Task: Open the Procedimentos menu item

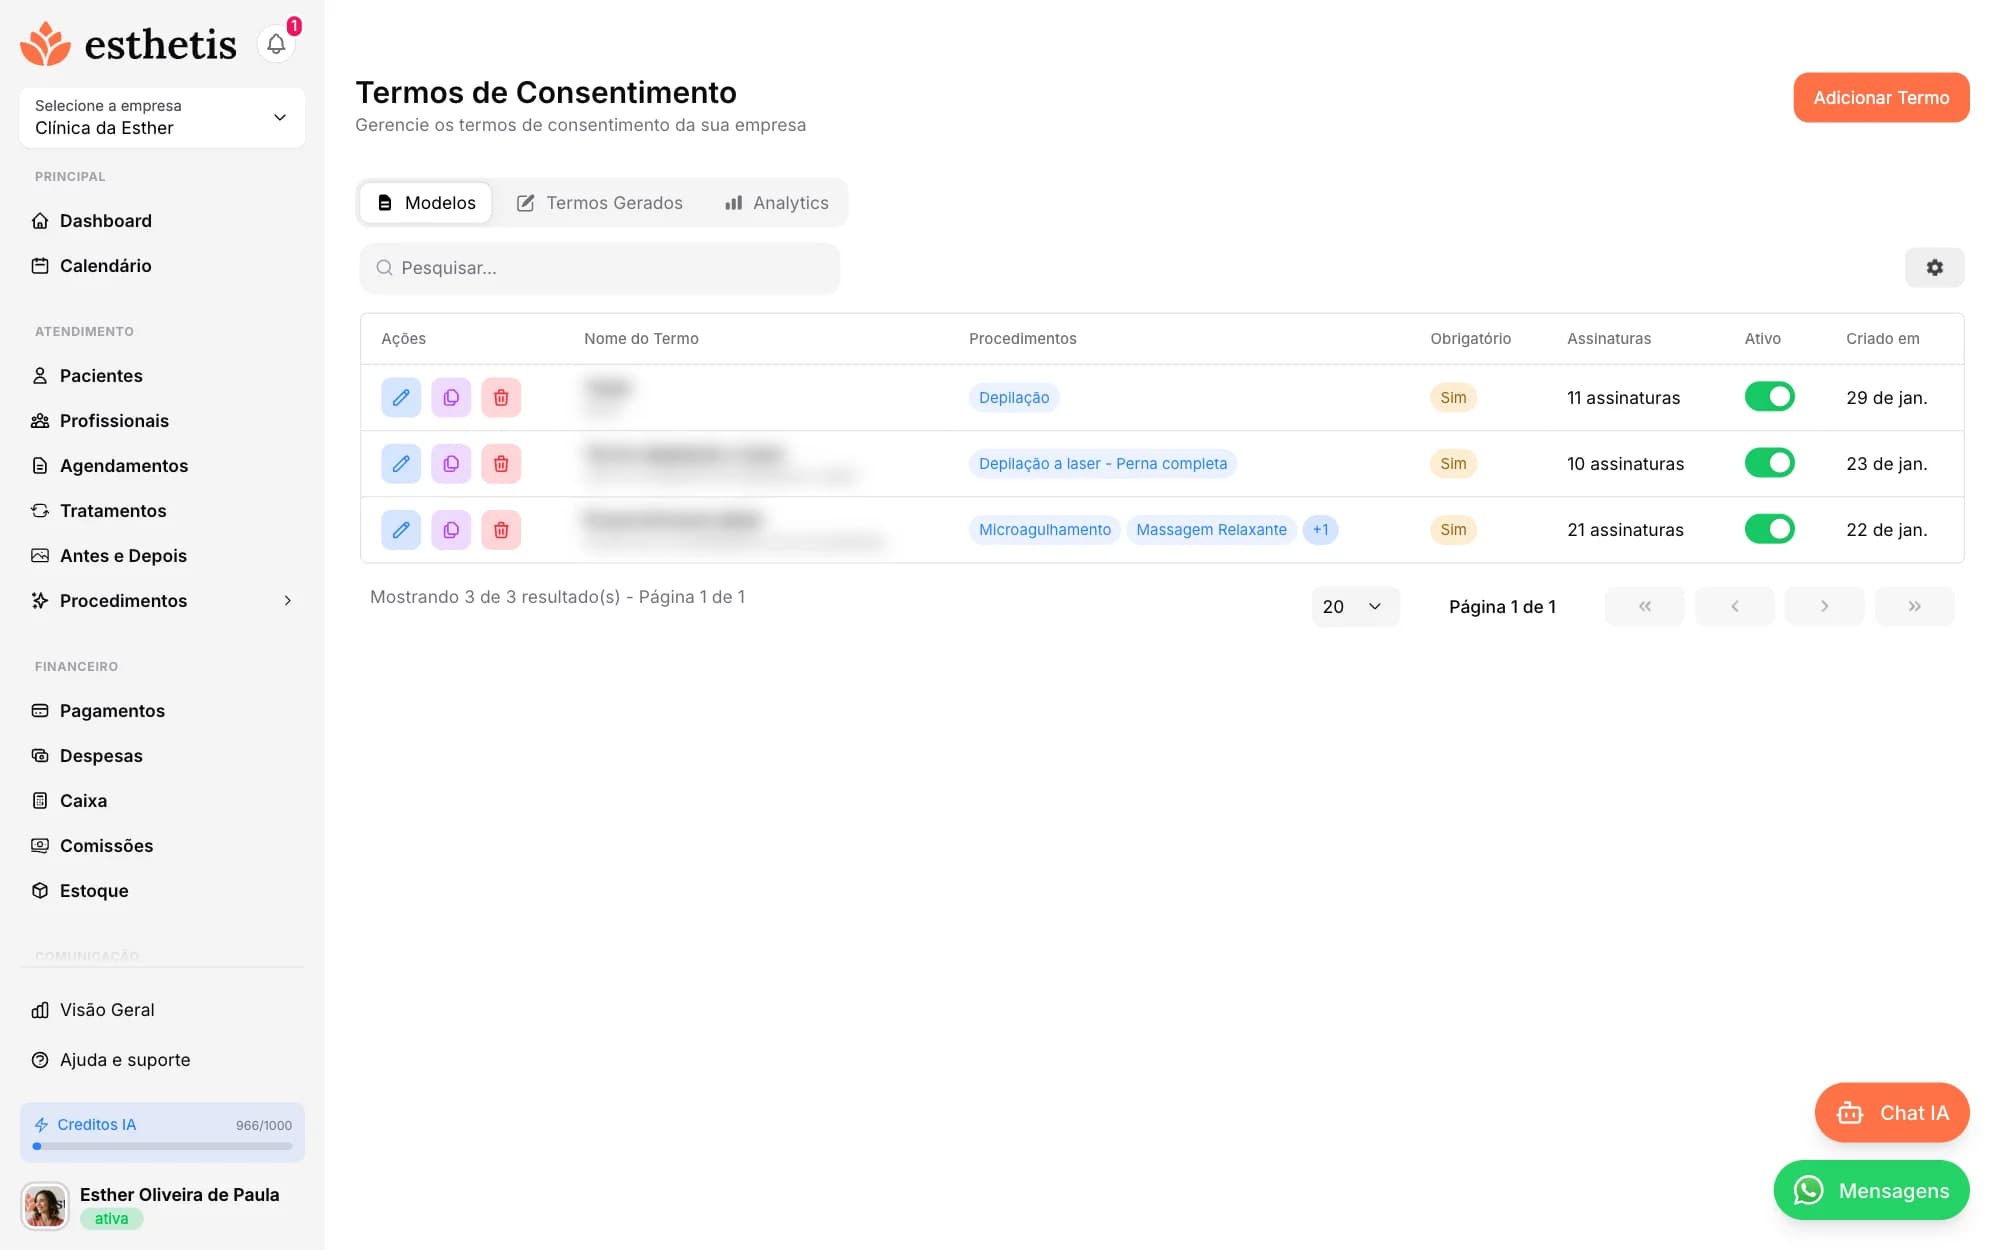Action: [x=162, y=601]
